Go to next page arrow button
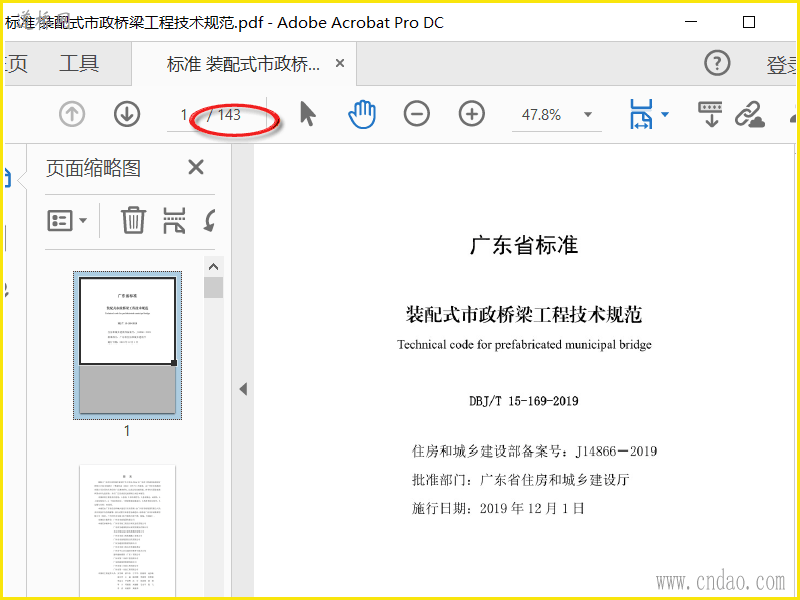Viewport: 800px width, 600px height. pyautogui.click(x=127, y=114)
